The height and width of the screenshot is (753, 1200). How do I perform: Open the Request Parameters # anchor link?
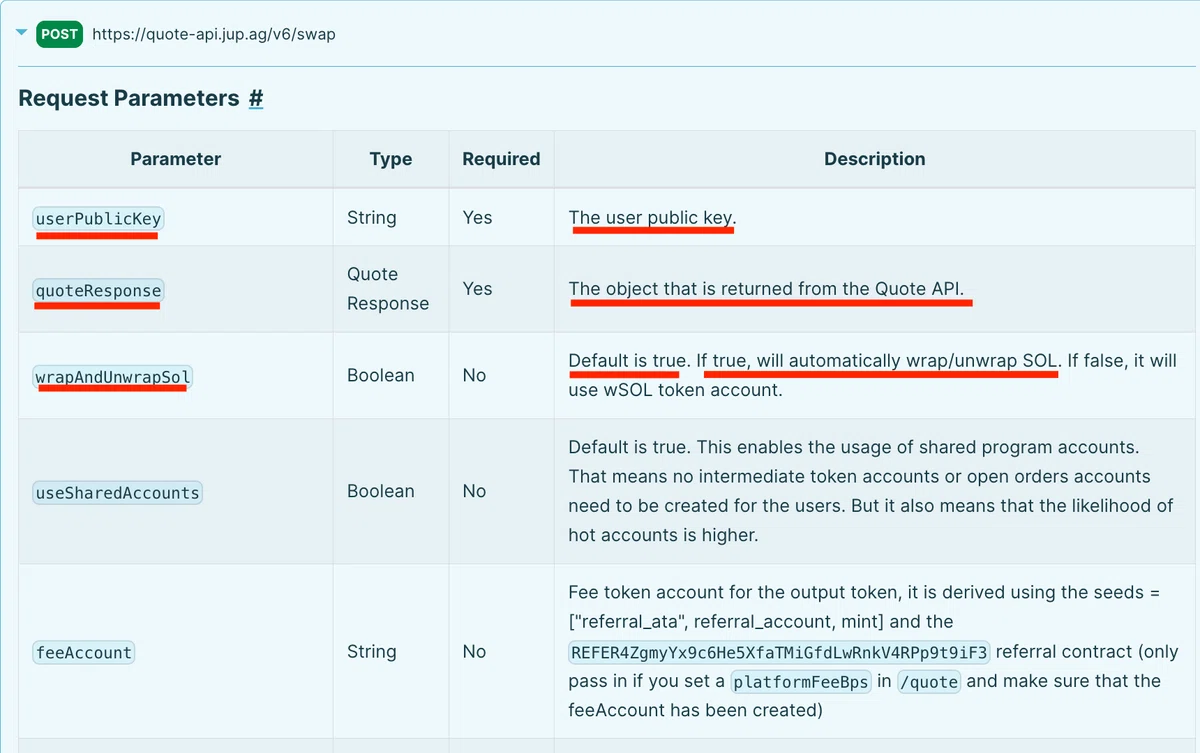[256, 98]
